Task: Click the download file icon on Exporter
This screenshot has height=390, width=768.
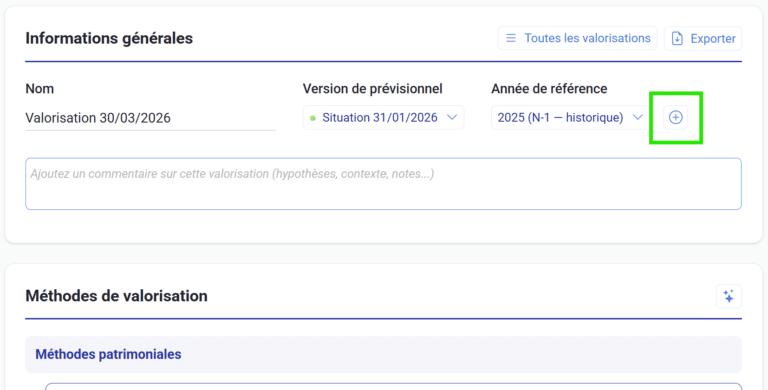Action: (x=677, y=38)
